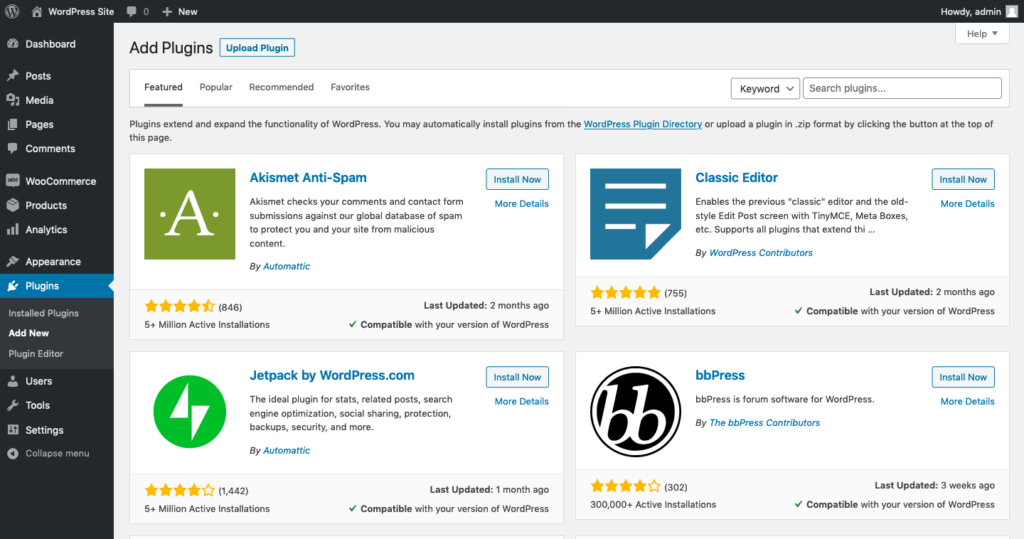
Task: Click the Pages icon in sidebar
Action: point(12,124)
